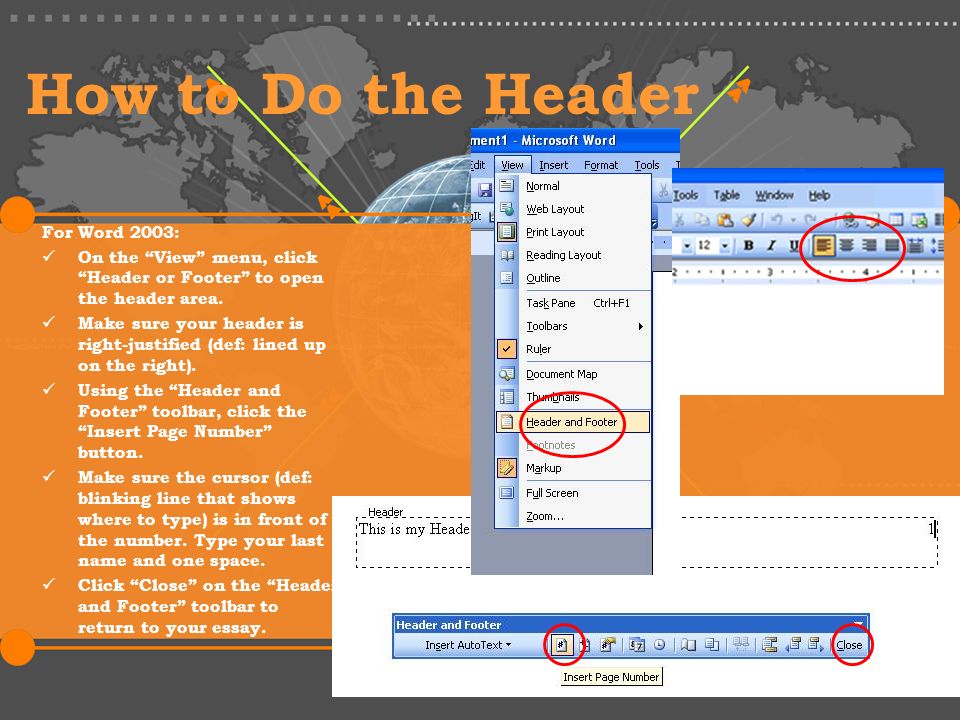Select Header and Footer in View menu
Screen dimensions: 960x720
tap(572, 422)
